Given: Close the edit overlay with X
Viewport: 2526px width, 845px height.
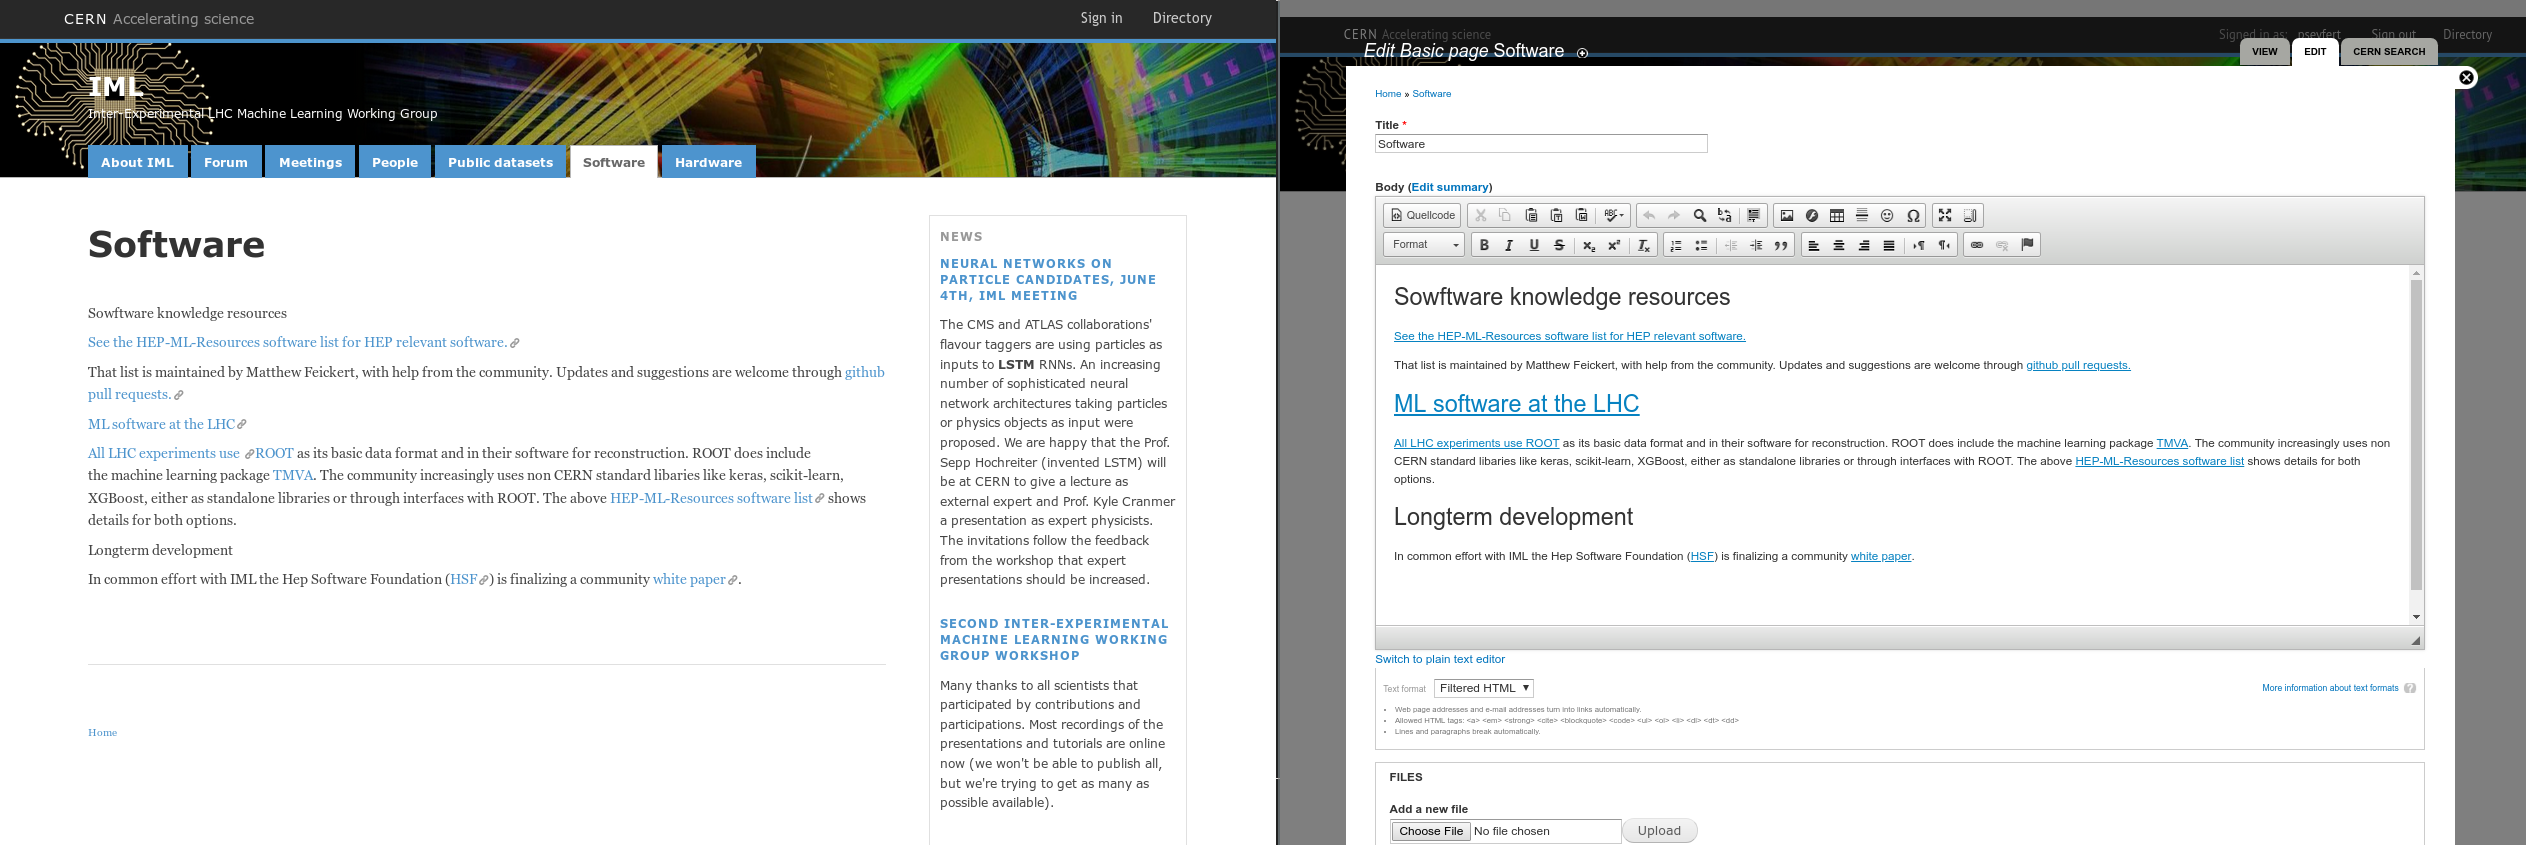Looking at the screenshot, I should [2467, 77].
